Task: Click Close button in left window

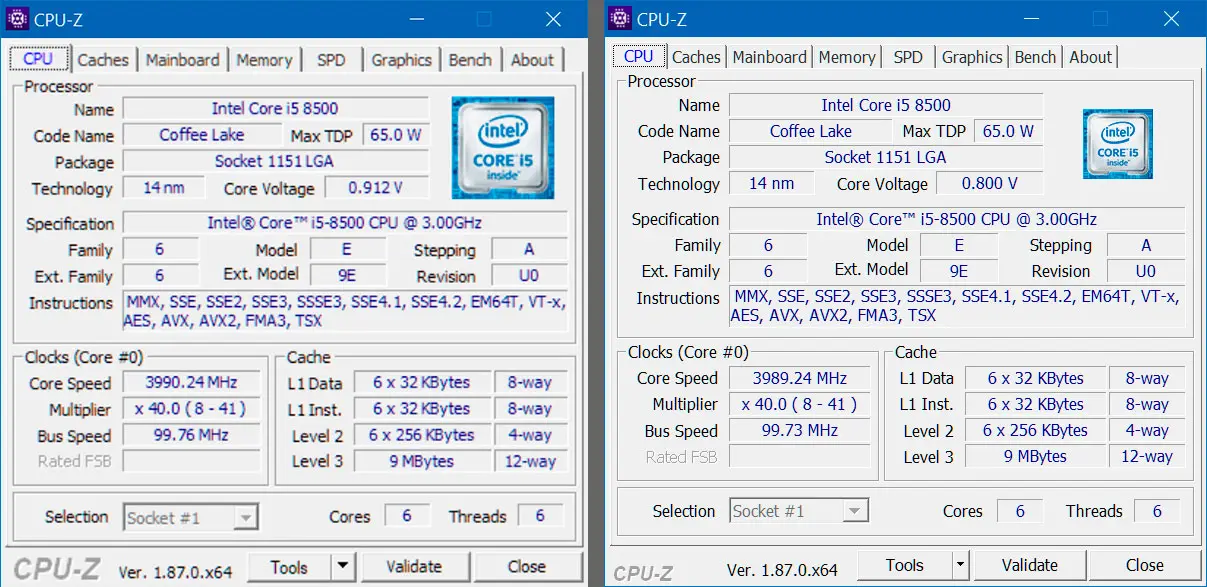Action: [526, 567]
